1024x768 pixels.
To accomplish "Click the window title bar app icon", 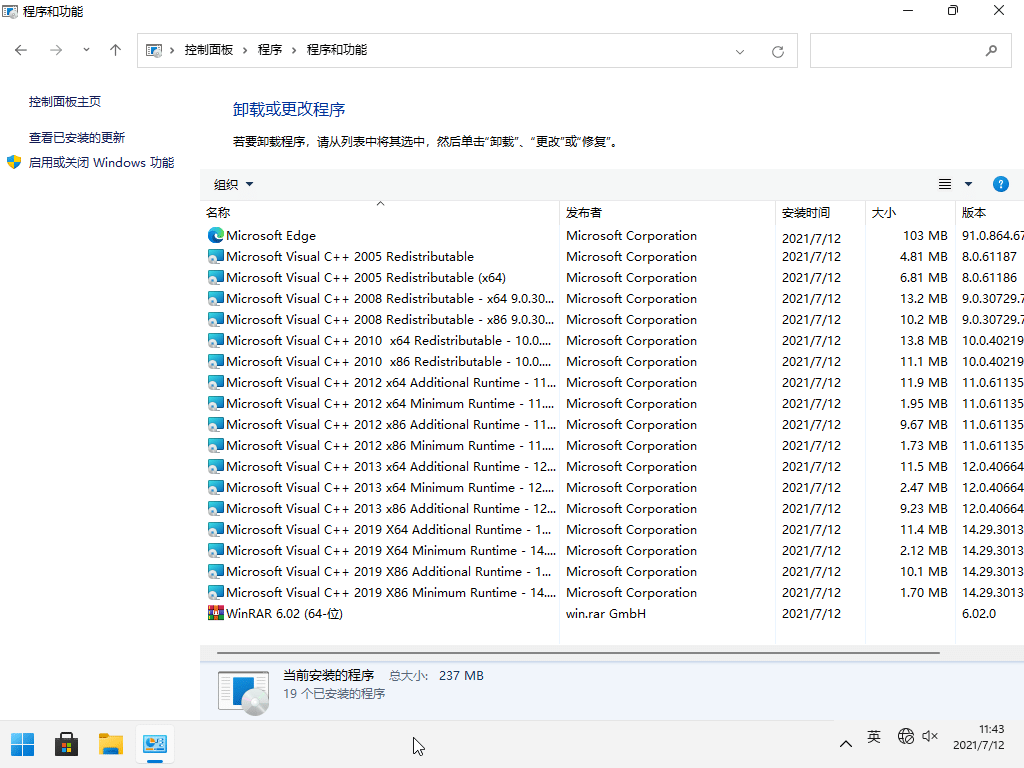I will pyautogui.click(x=10, y=11).
